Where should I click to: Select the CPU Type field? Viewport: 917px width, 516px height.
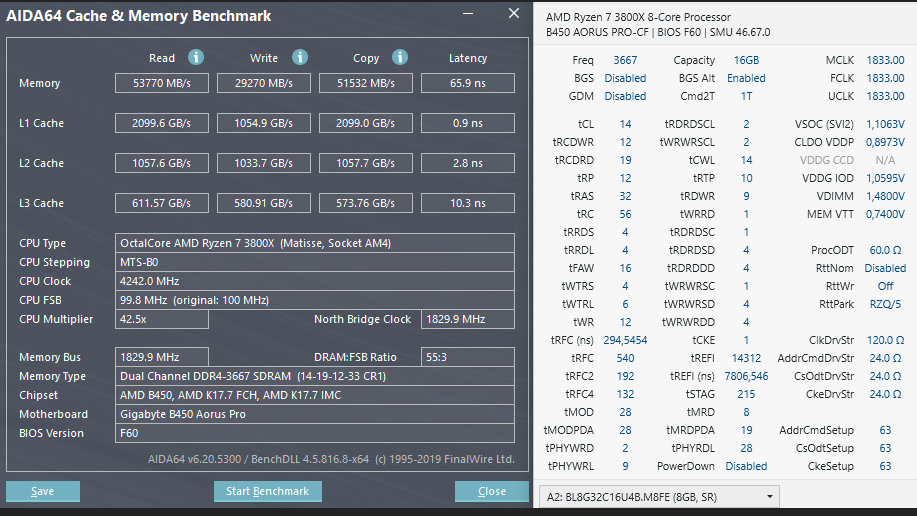[315, 243]
